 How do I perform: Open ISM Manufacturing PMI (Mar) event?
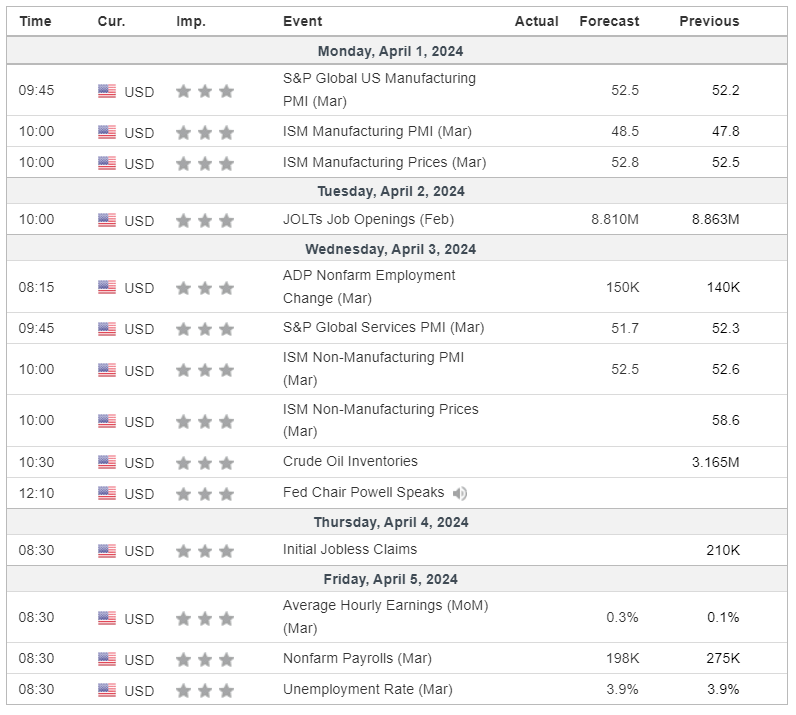377,132
